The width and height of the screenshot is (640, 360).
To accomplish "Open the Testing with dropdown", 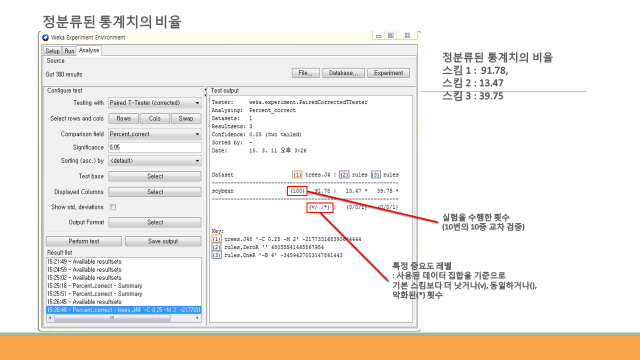I will (155, 103).
